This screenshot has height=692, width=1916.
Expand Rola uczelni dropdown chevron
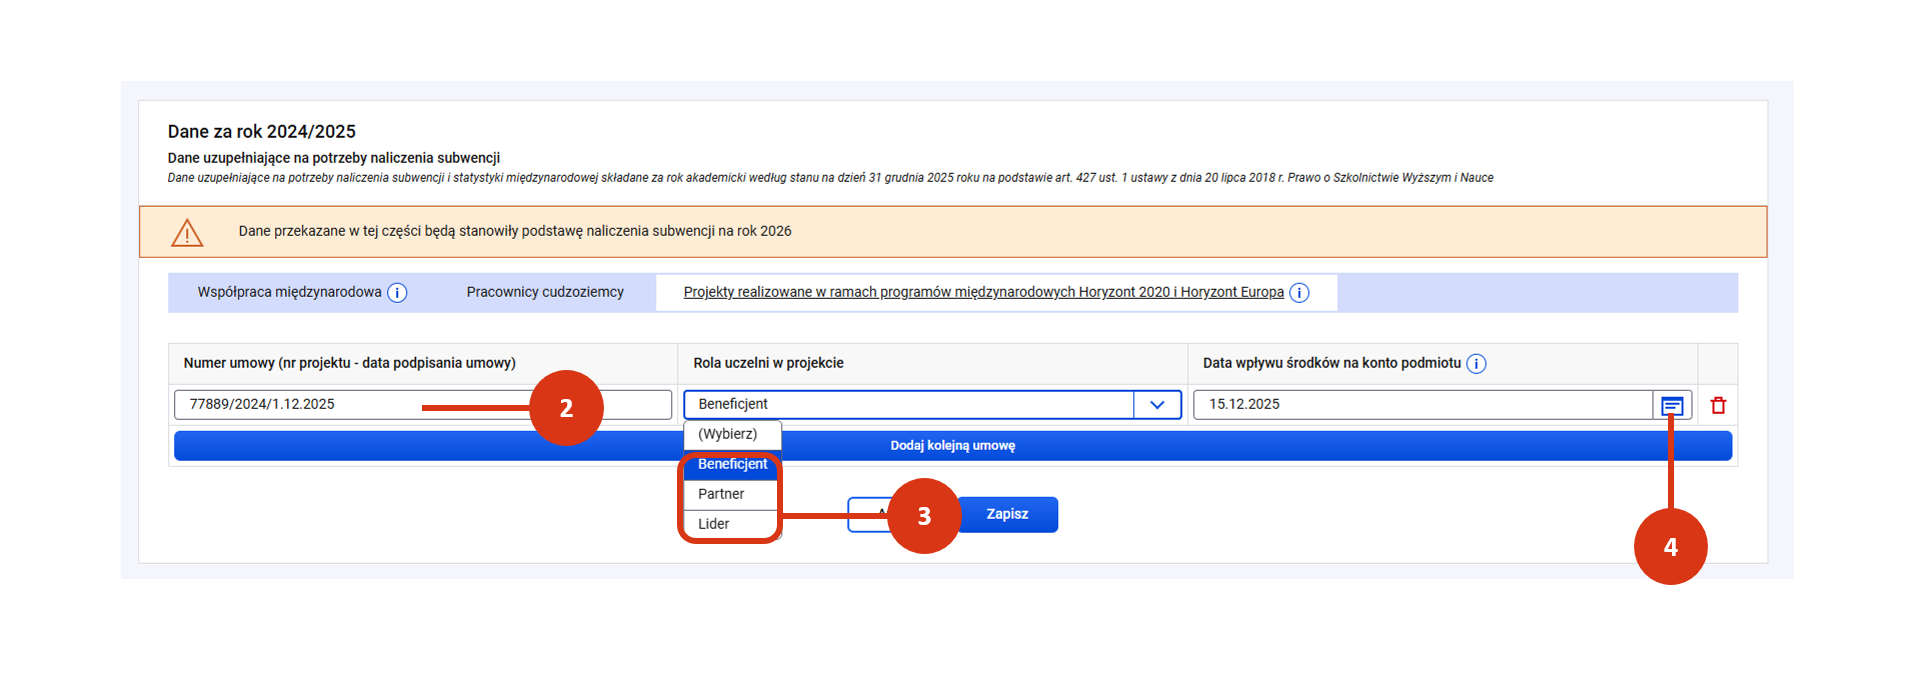click(1157, 405)
